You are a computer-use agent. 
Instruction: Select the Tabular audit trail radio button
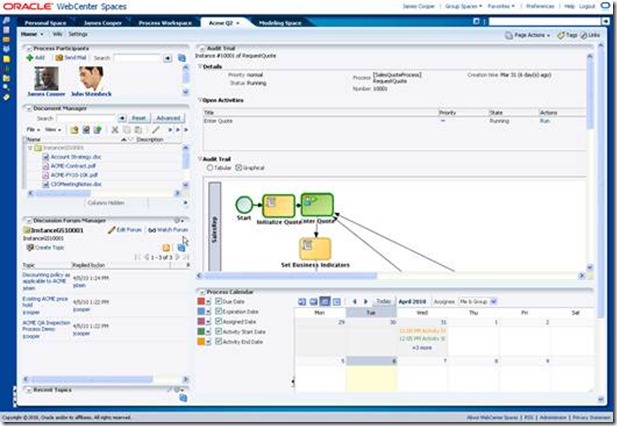point(210,168)
